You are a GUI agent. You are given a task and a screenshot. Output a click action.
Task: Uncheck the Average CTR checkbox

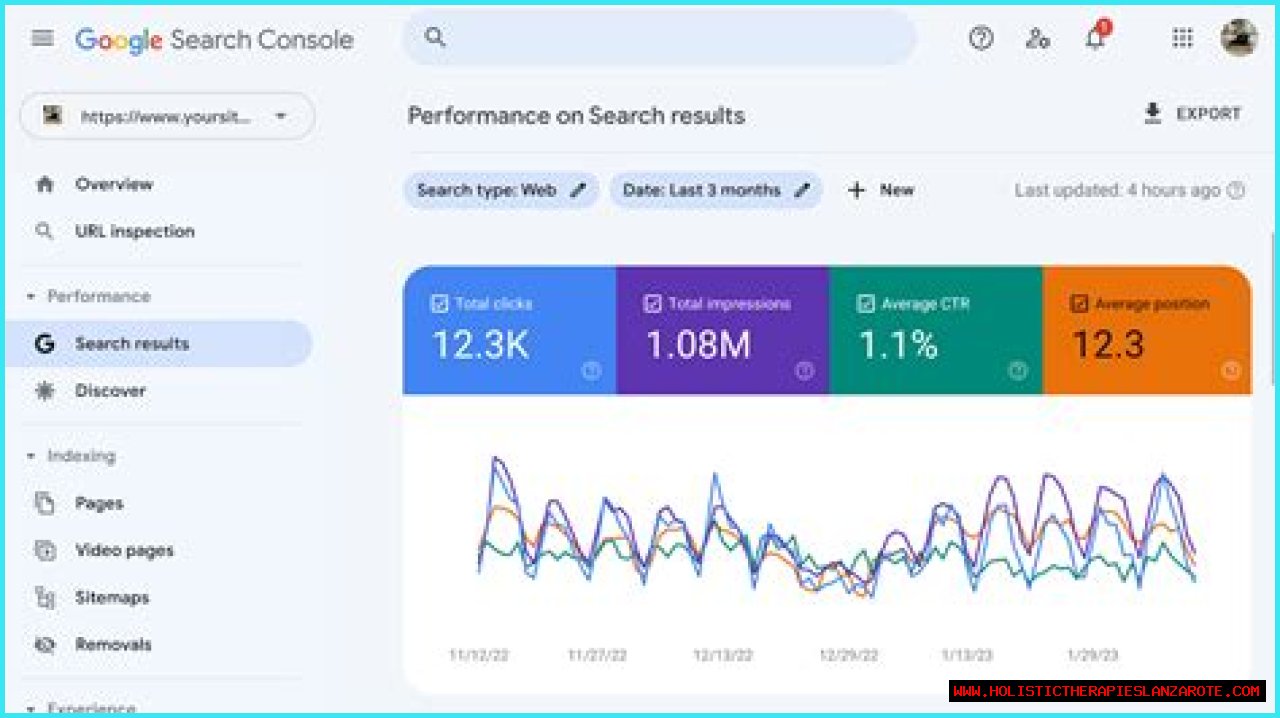866,304
